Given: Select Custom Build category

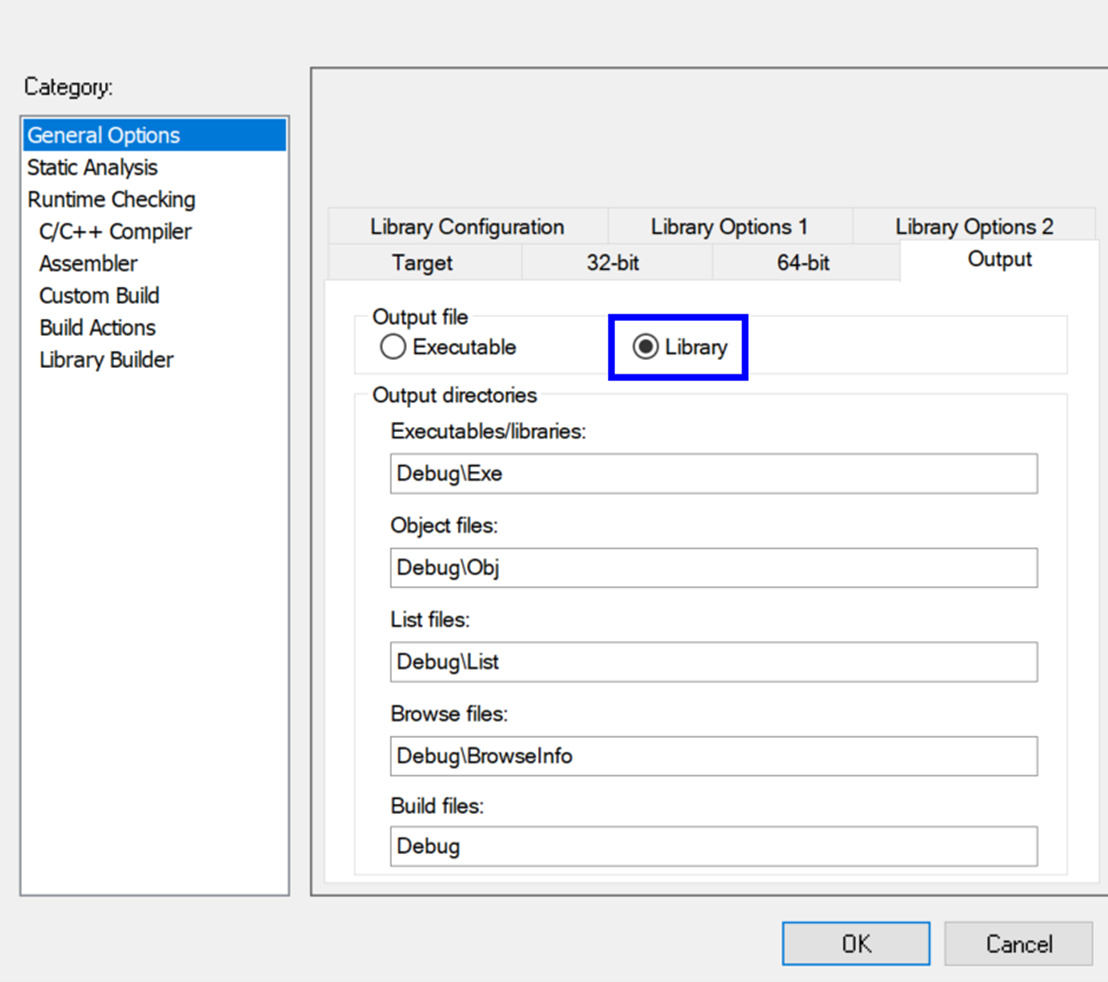Looking at the screenshot, I should click(155, 295).
